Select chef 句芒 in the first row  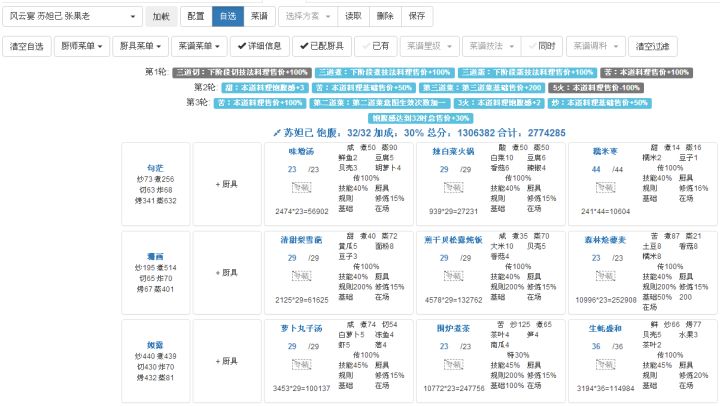[155, 168]
